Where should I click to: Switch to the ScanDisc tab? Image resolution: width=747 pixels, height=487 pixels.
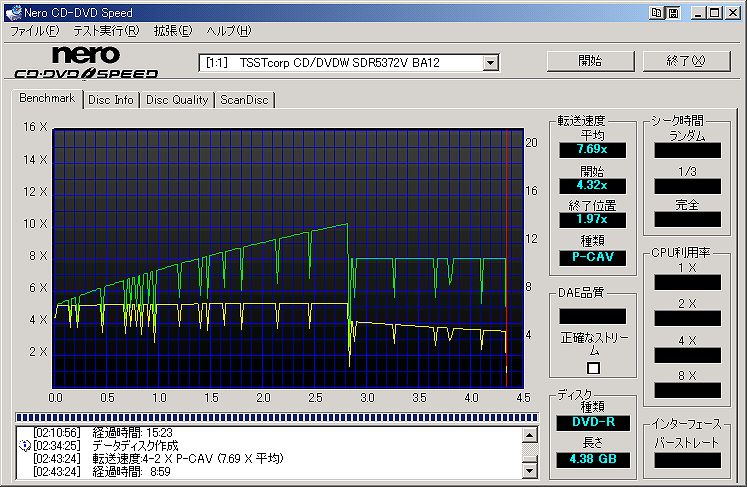(244, 100)
